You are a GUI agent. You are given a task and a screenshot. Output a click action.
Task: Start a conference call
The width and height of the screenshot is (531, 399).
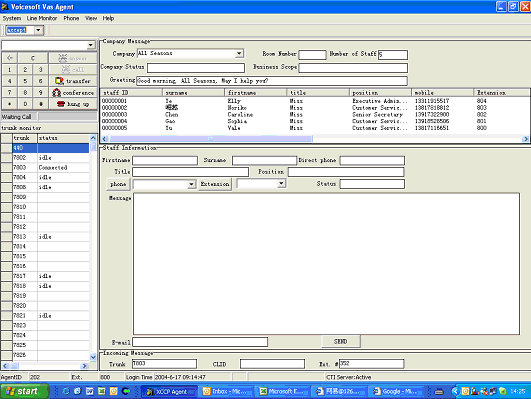(73, 92)
